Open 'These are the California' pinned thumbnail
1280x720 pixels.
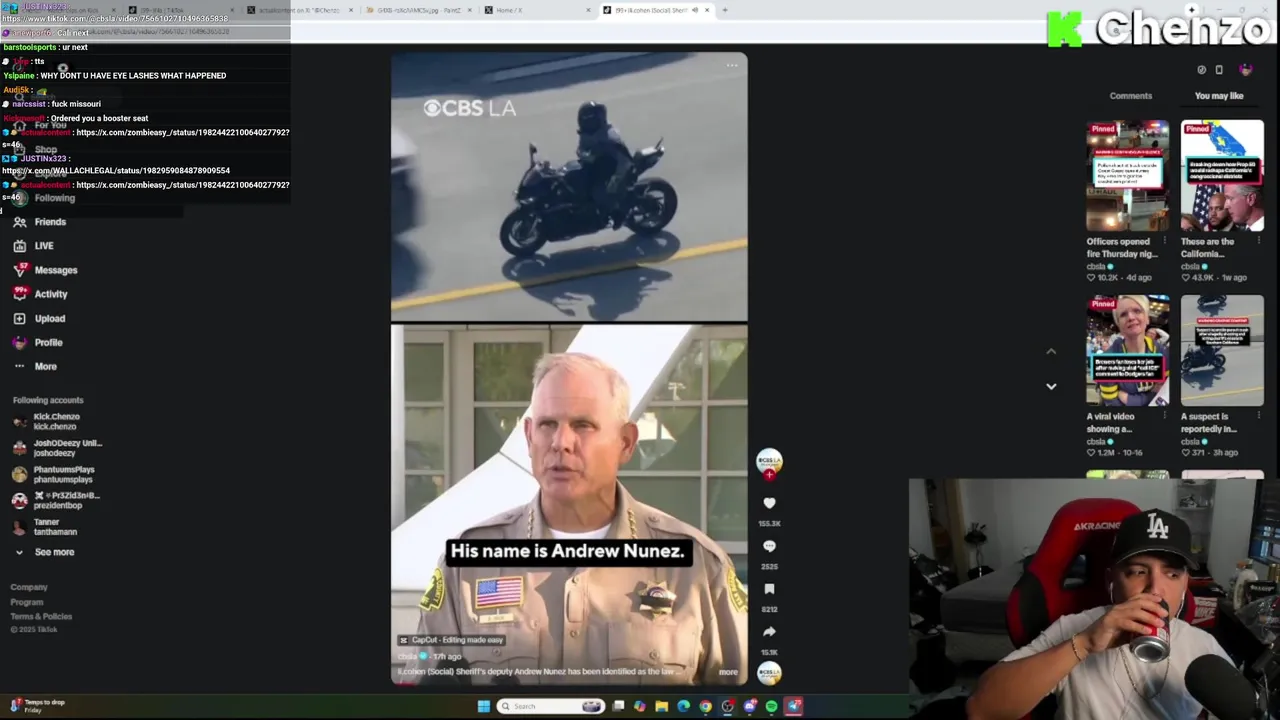tap(1222, 176)
